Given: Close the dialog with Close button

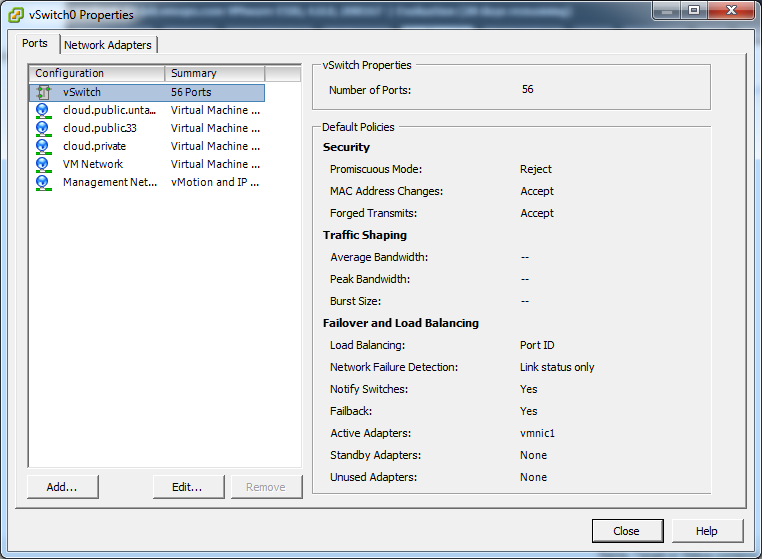Looking at the screenshot, I should pyautogui.click(x=627, y=531).
